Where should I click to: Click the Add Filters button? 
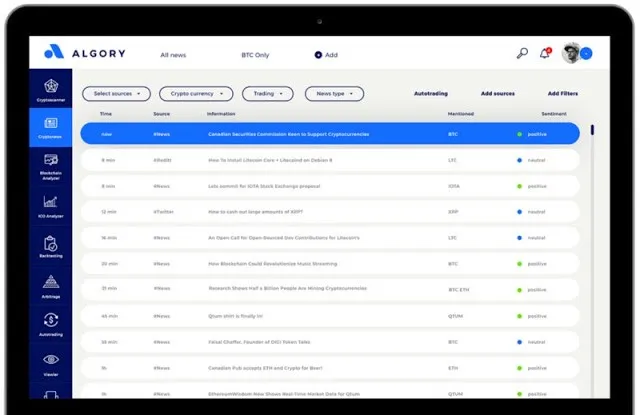[x=562, y=93]
